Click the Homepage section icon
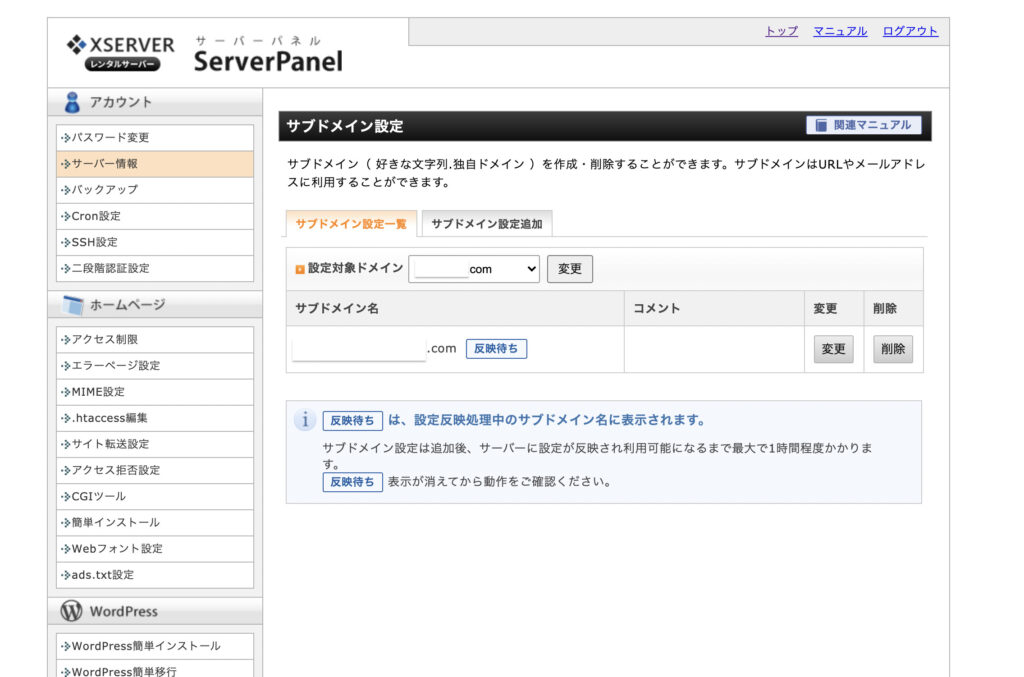Screen dimensions: 1024x677 [73, 305]
